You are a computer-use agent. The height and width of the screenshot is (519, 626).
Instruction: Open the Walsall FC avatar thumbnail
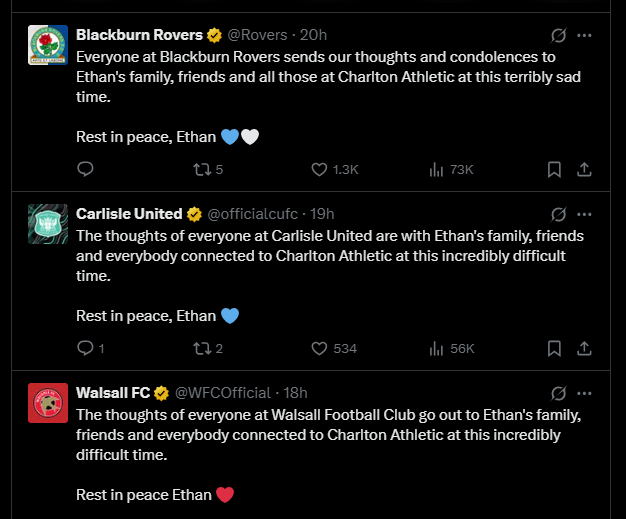coord(48,403)
